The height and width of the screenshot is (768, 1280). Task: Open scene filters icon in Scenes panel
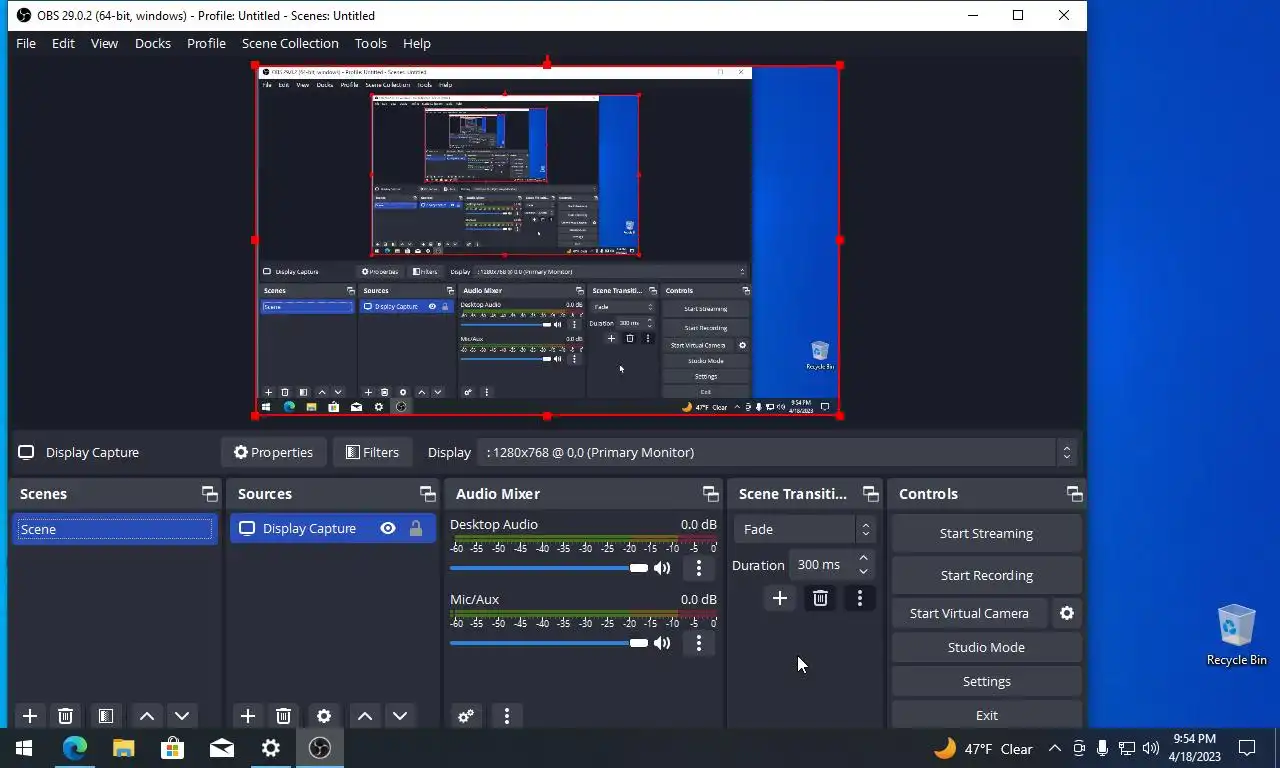(x=105, y=716)
